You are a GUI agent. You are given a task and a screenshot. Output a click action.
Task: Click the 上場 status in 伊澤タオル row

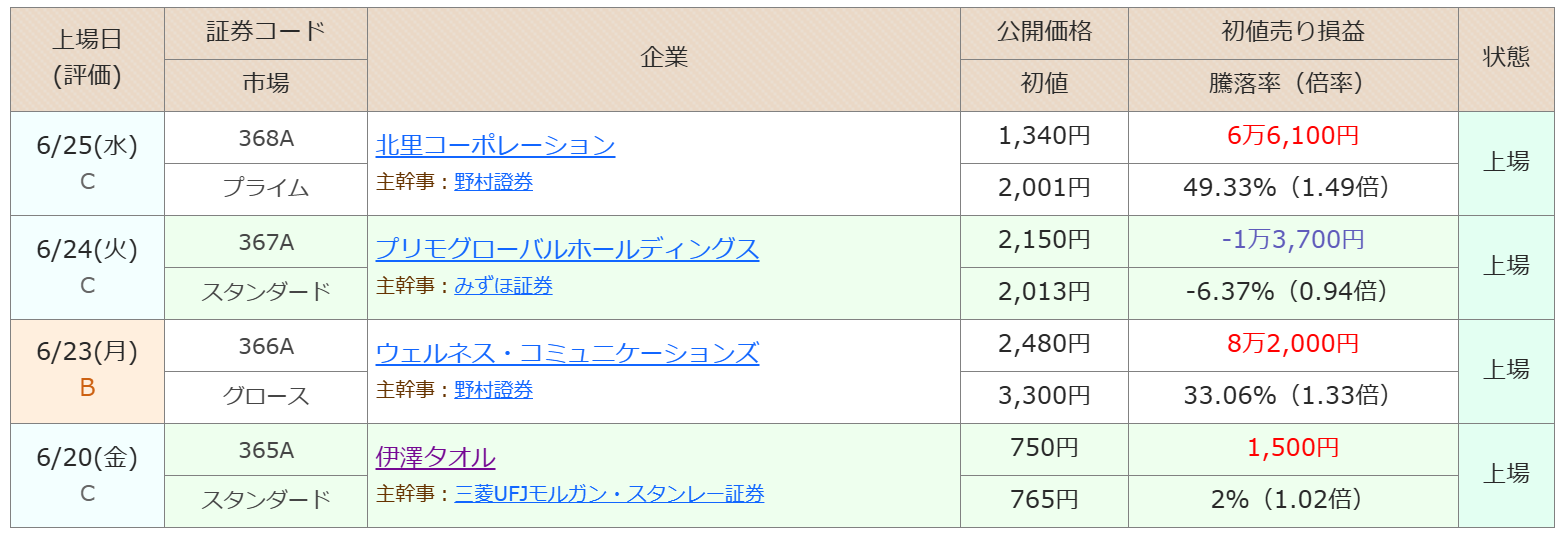(1506, 476)
